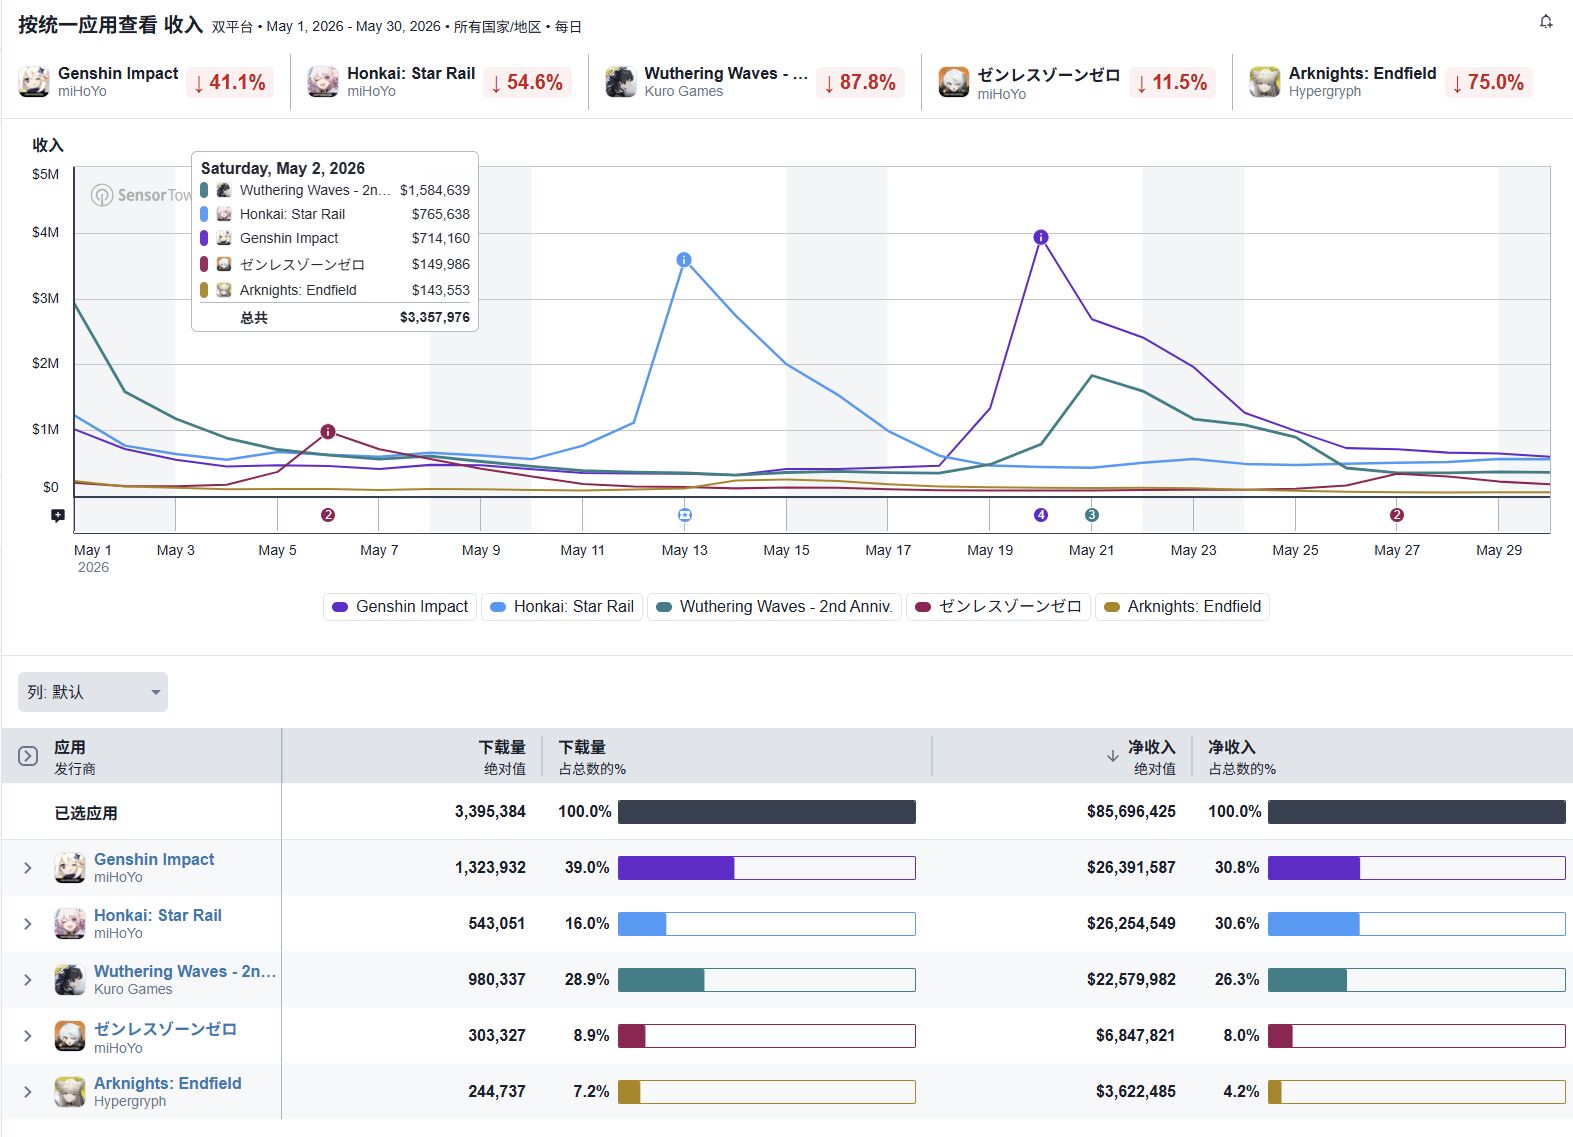Expand the Genshin Impact table row
Screen dimensions: 1573x1137
pos(28,868)
